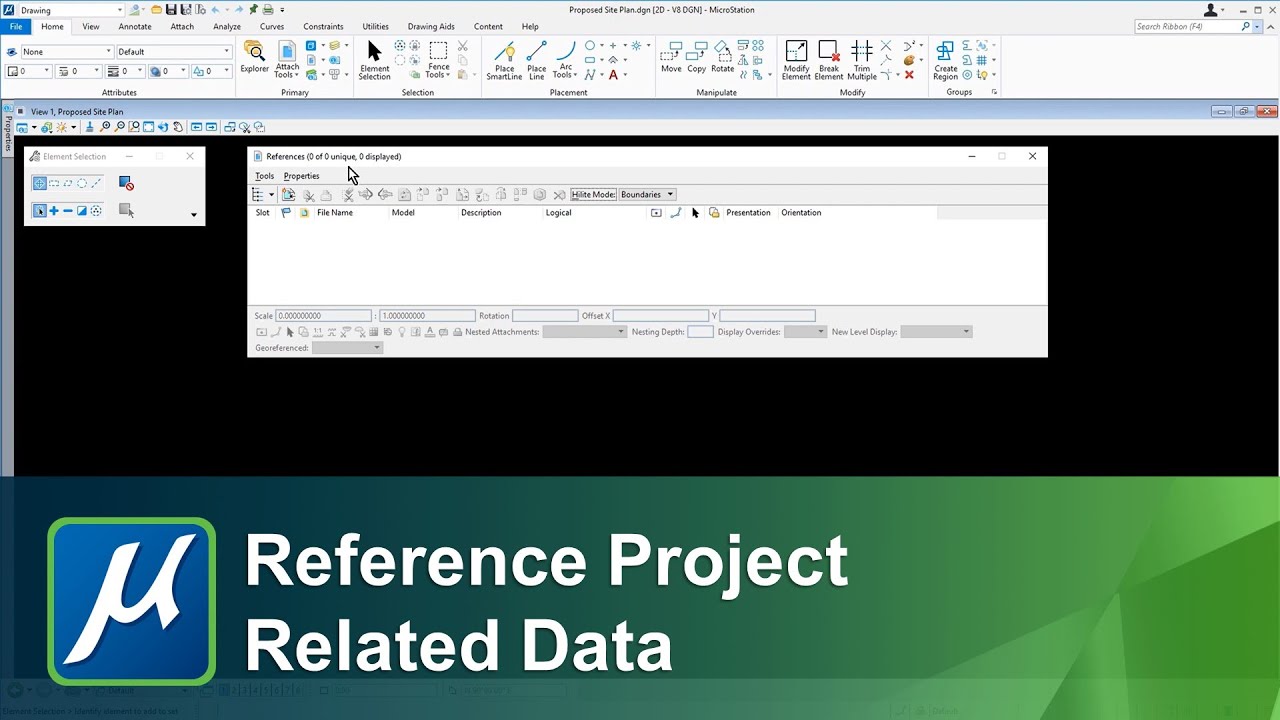Choose Add mode plus in Element Selection
The image size is (1280, 720).
tap(54, 211)
